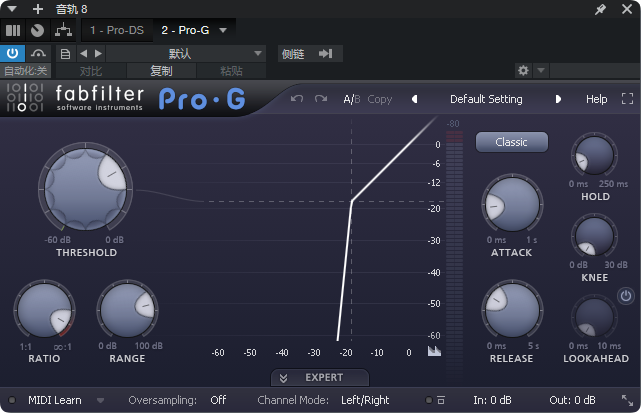Change Oversampling Off setting

tap(218, 400)
